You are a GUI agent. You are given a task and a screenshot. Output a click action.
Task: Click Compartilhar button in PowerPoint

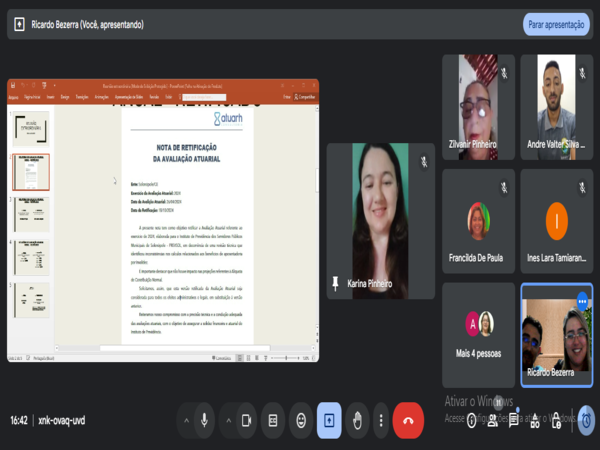tap(305, 97)
